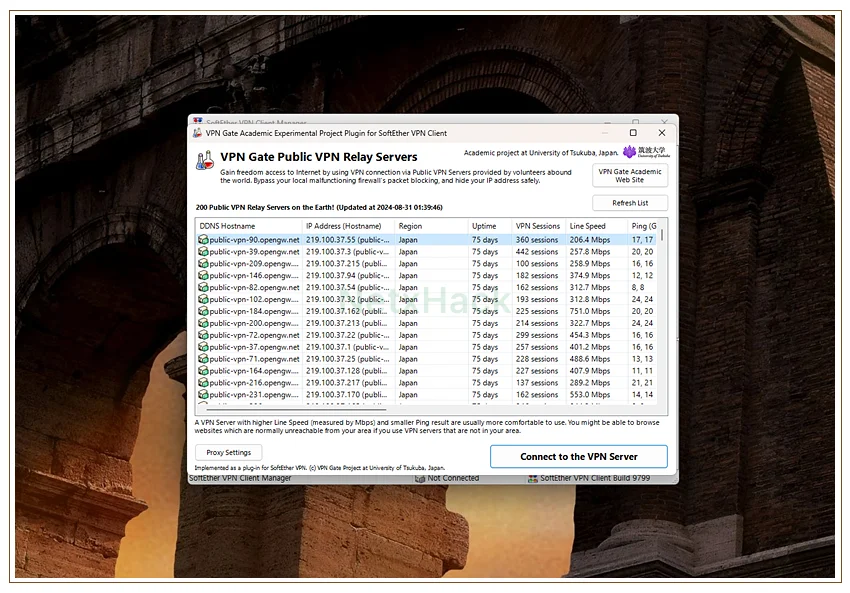Select the 182 sessions cell

(x=537, y=275)
